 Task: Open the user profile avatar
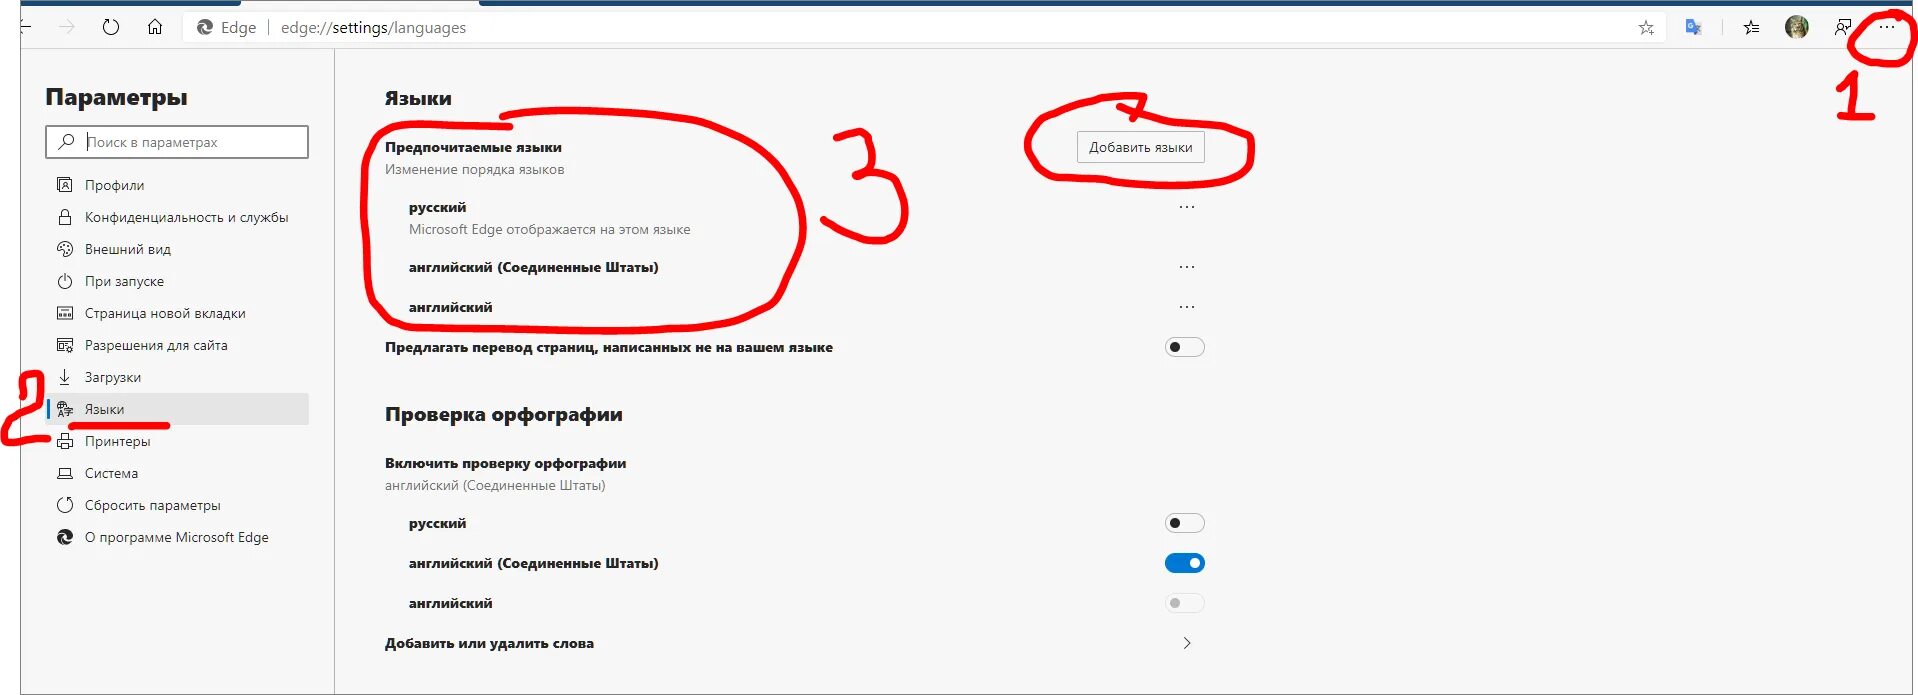pyautogui.click(x=1797, y=27)
